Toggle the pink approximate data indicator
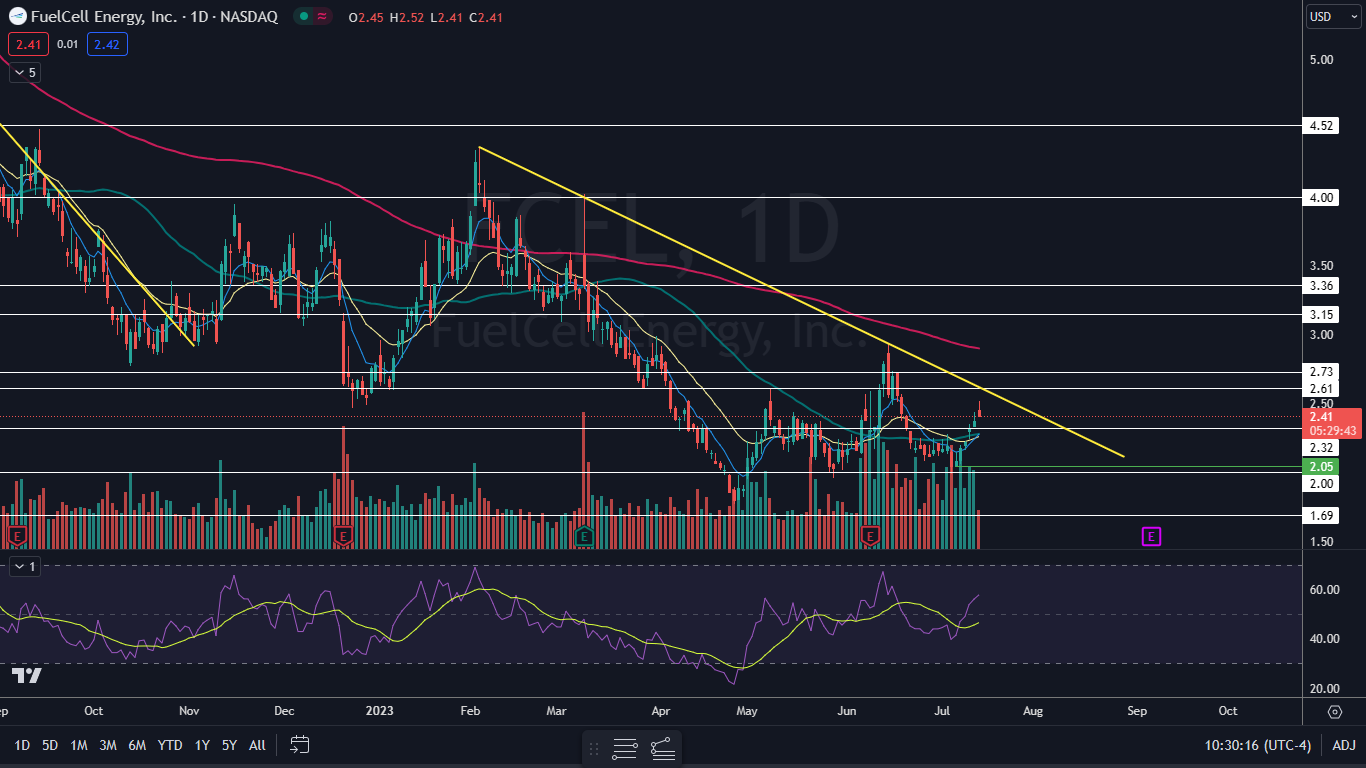 323,17
